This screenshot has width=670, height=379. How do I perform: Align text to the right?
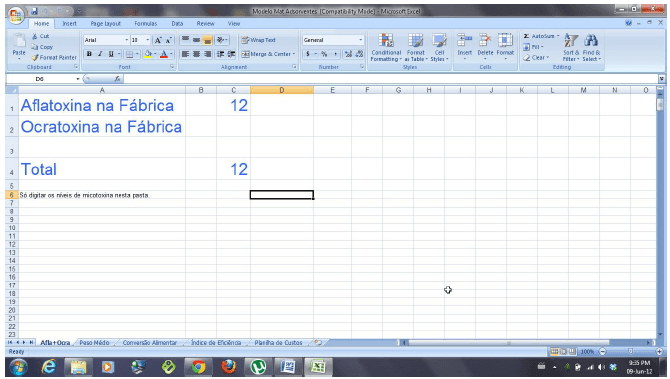207,54
